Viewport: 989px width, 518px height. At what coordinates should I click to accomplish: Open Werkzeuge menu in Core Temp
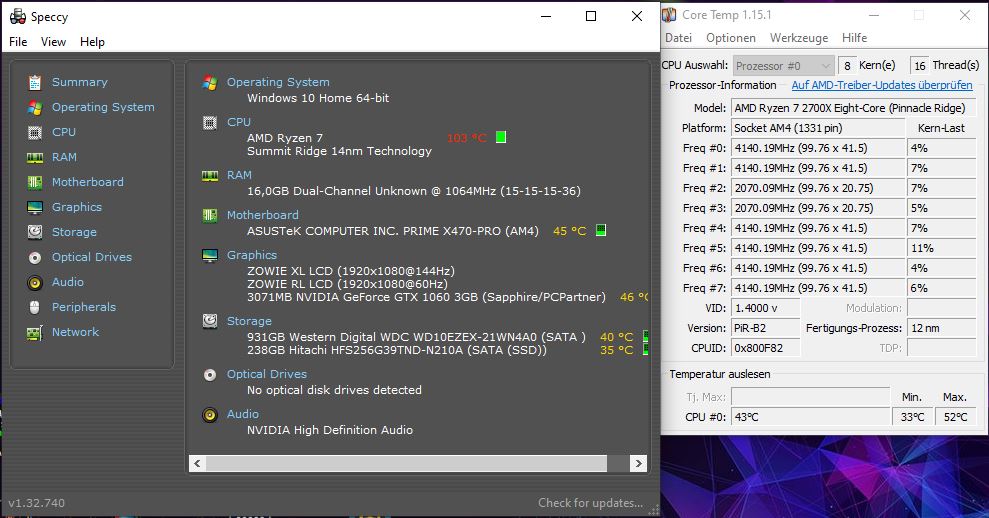tap(799, 38)
